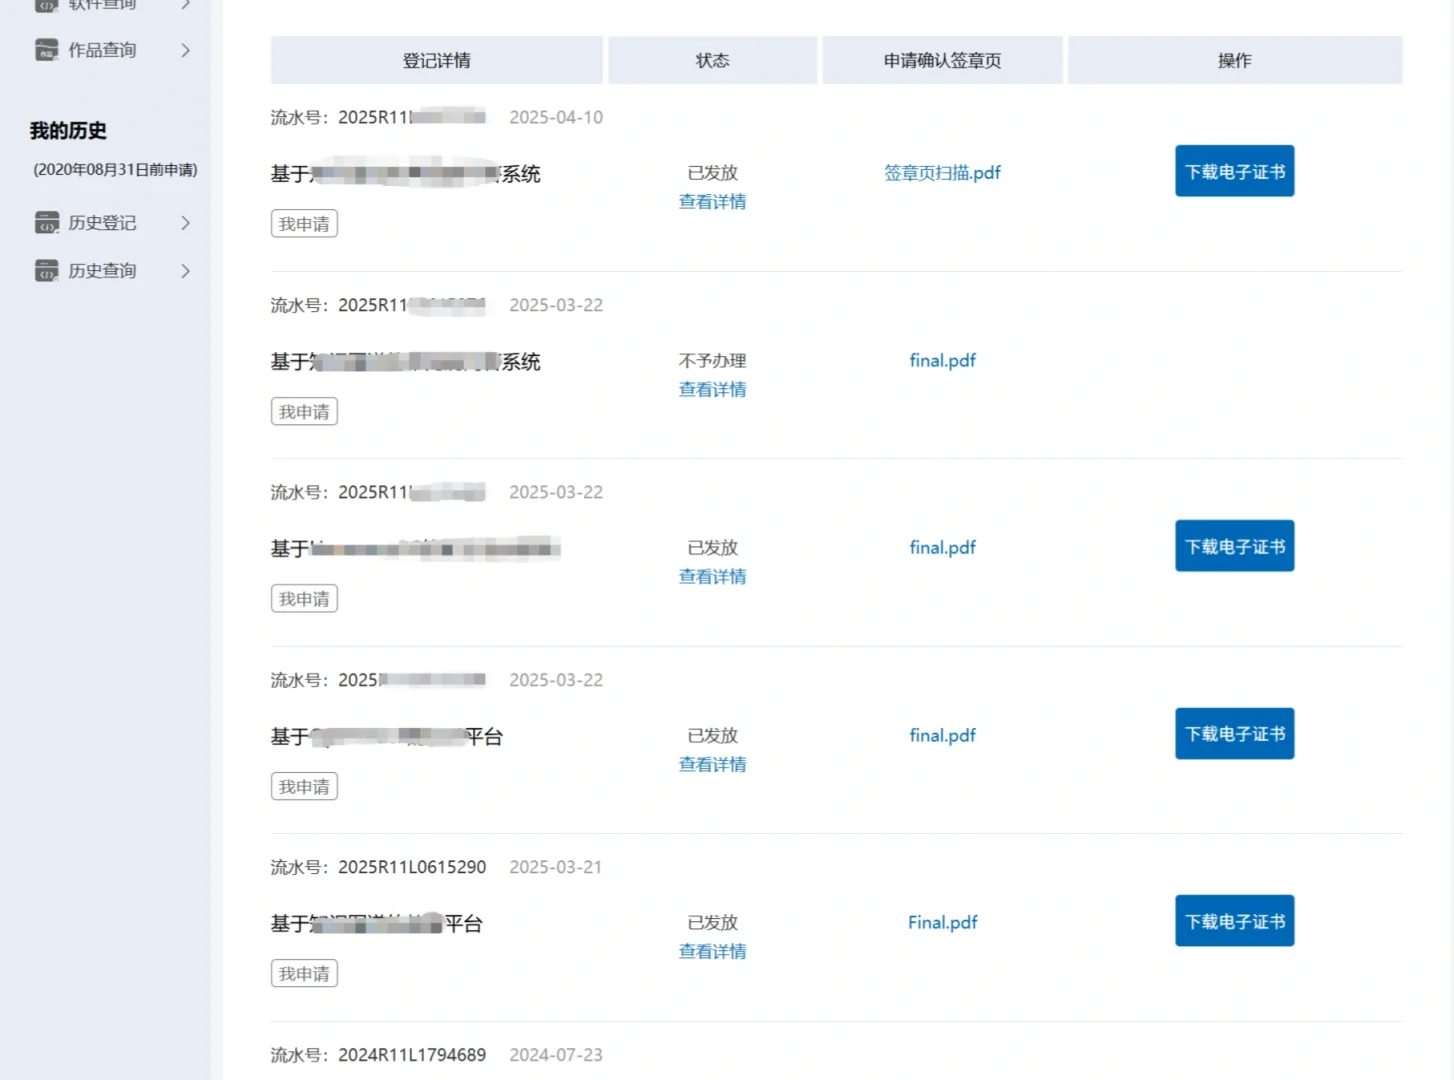
Task: Open the 签章页扫描.pdf link
Action: [941, 172]
